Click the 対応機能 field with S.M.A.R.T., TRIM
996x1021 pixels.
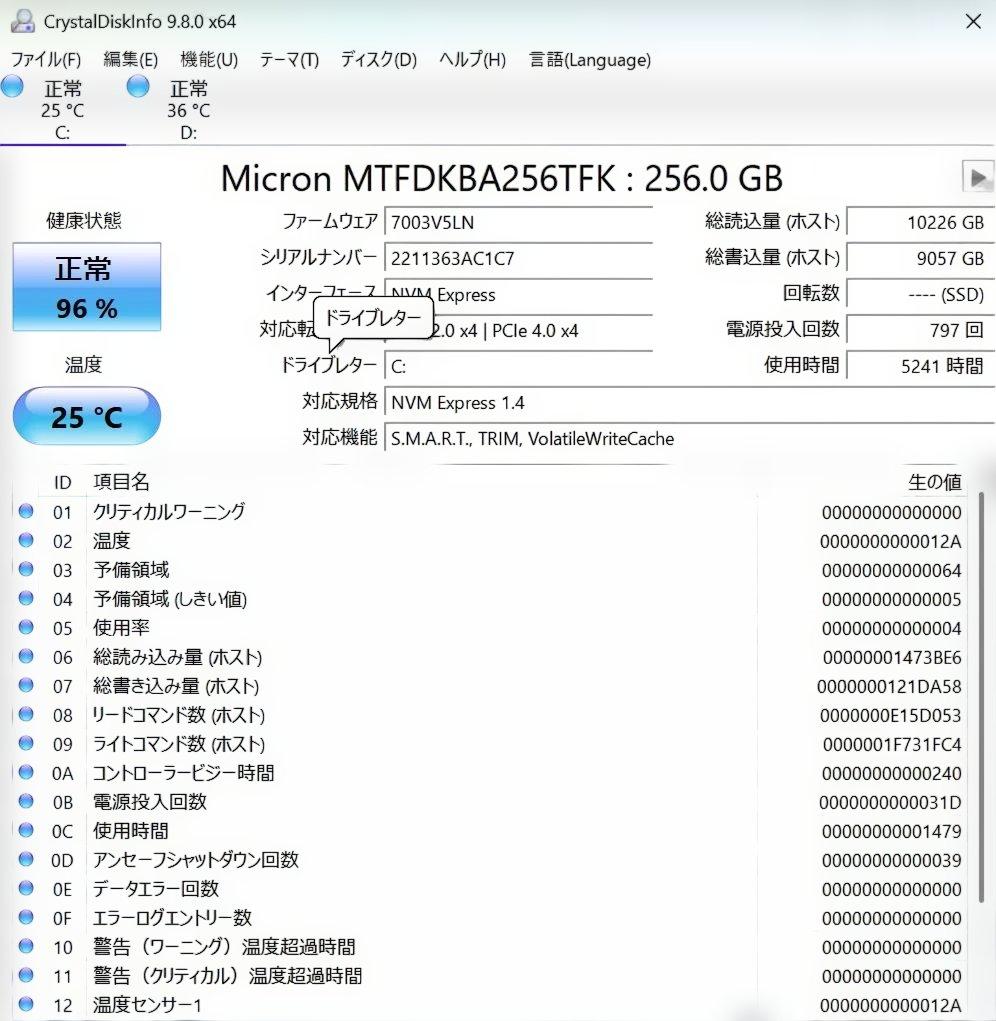click(690, 439)
